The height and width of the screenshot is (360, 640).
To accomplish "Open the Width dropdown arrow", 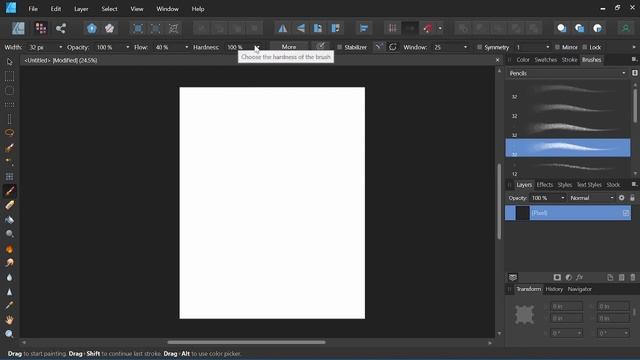I will 61,47.
